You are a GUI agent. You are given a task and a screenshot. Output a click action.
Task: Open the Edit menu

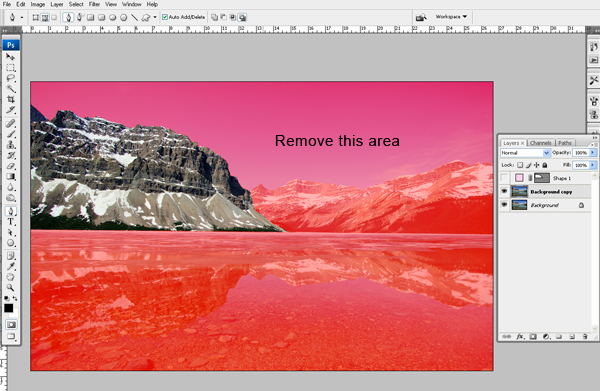tap(21, 4)
